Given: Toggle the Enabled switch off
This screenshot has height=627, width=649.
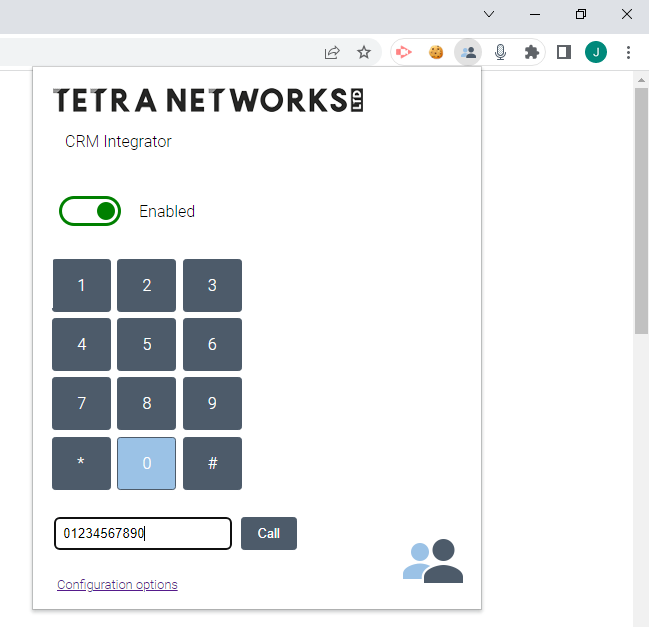Looking at the screenshot, I should (90, 211).
